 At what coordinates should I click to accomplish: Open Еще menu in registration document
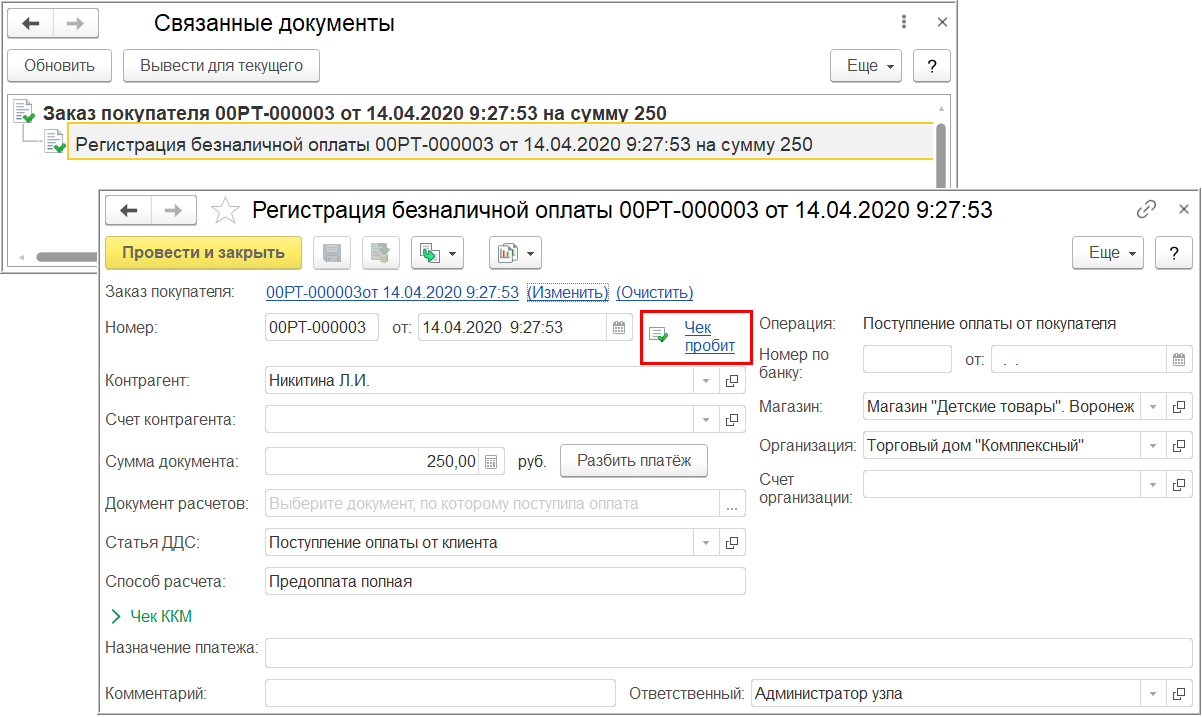coord(1109,253)
